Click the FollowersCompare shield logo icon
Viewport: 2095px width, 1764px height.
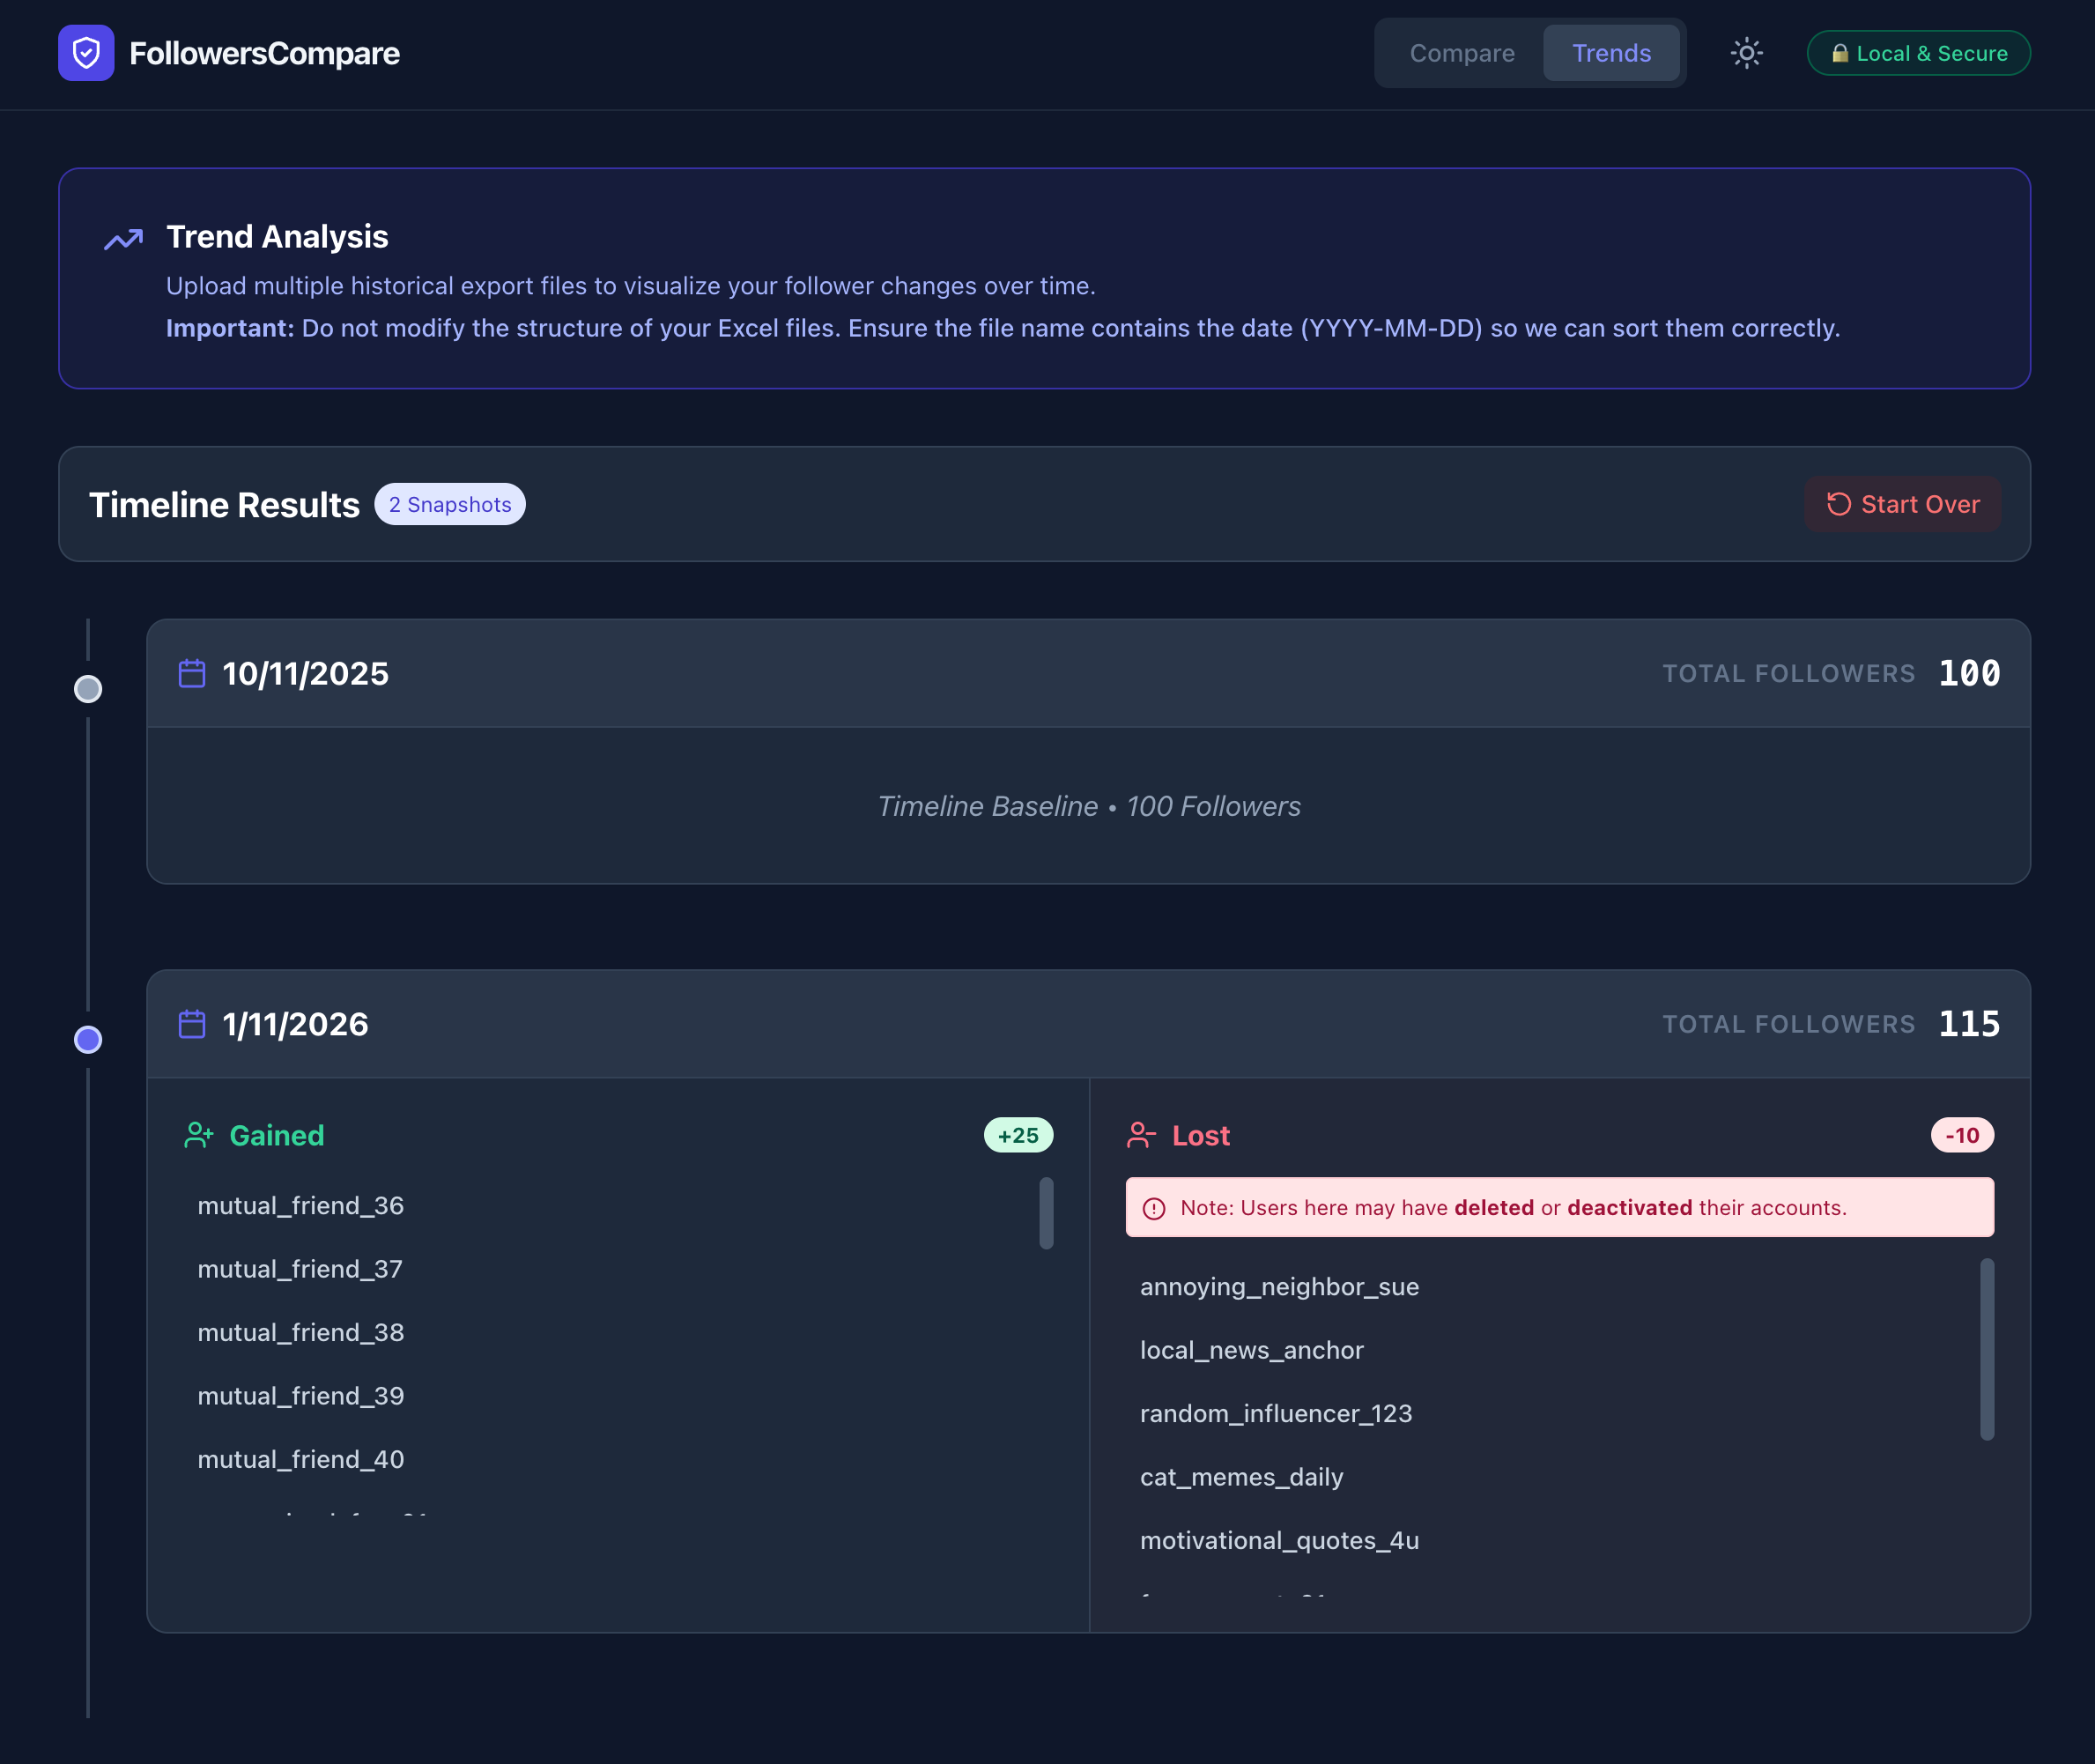[x=87, y=53]
